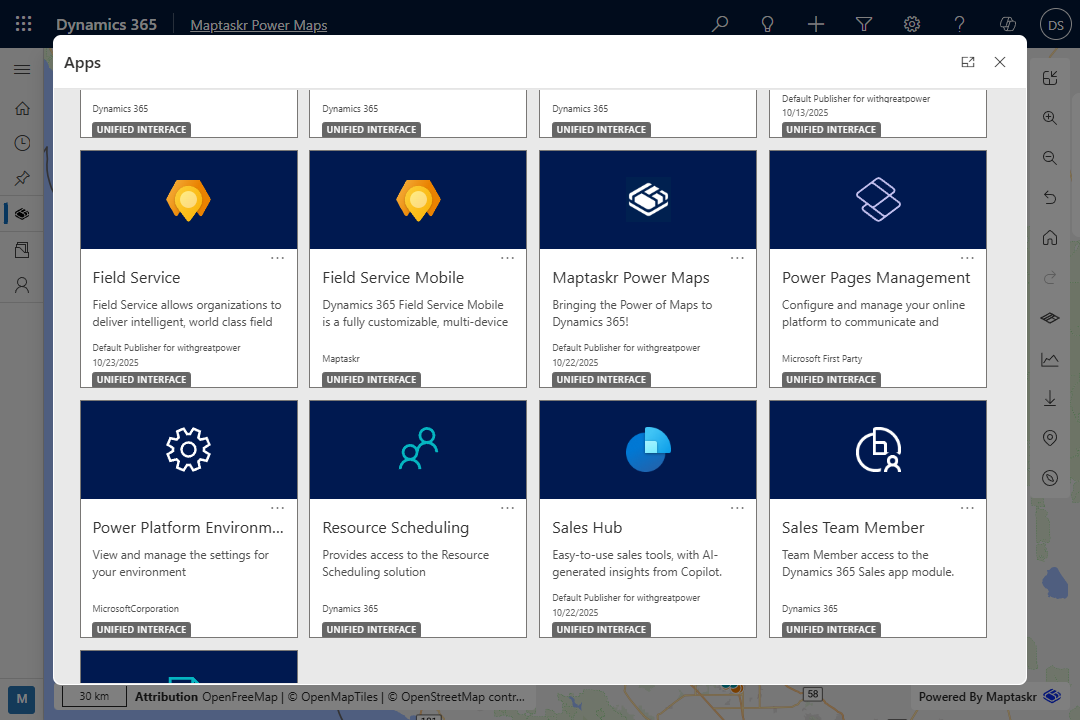Zoom out on the map toolbar
Viewport: 1080px width, 720px height.
1050,158
